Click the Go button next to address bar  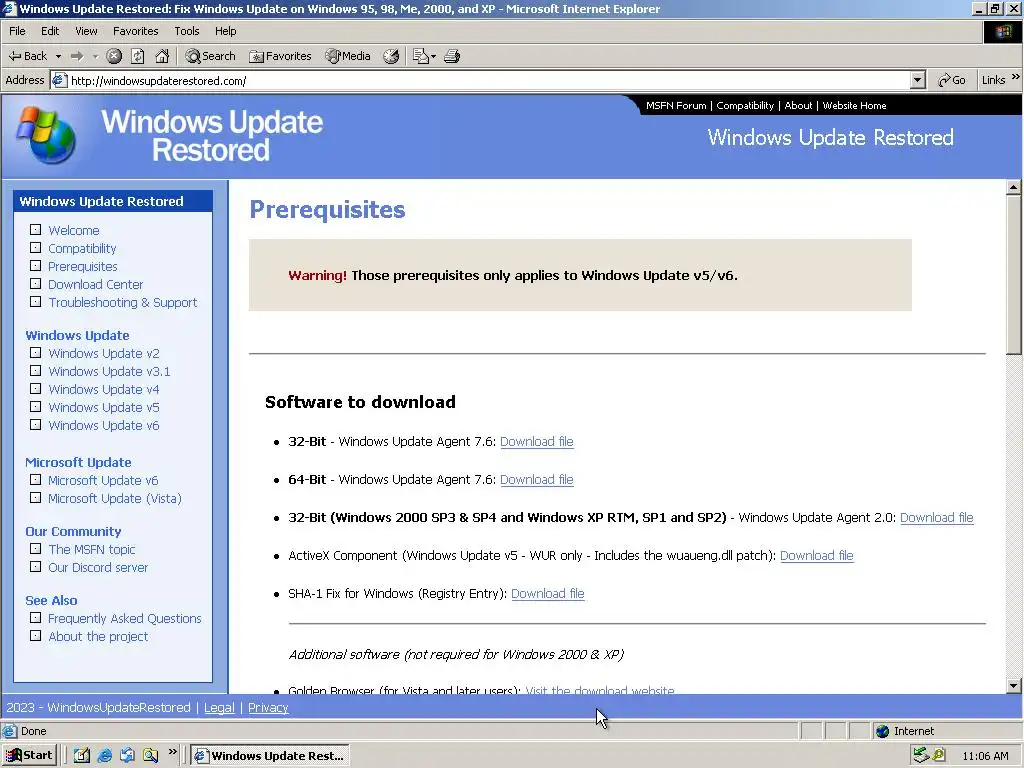pos(952,80)
